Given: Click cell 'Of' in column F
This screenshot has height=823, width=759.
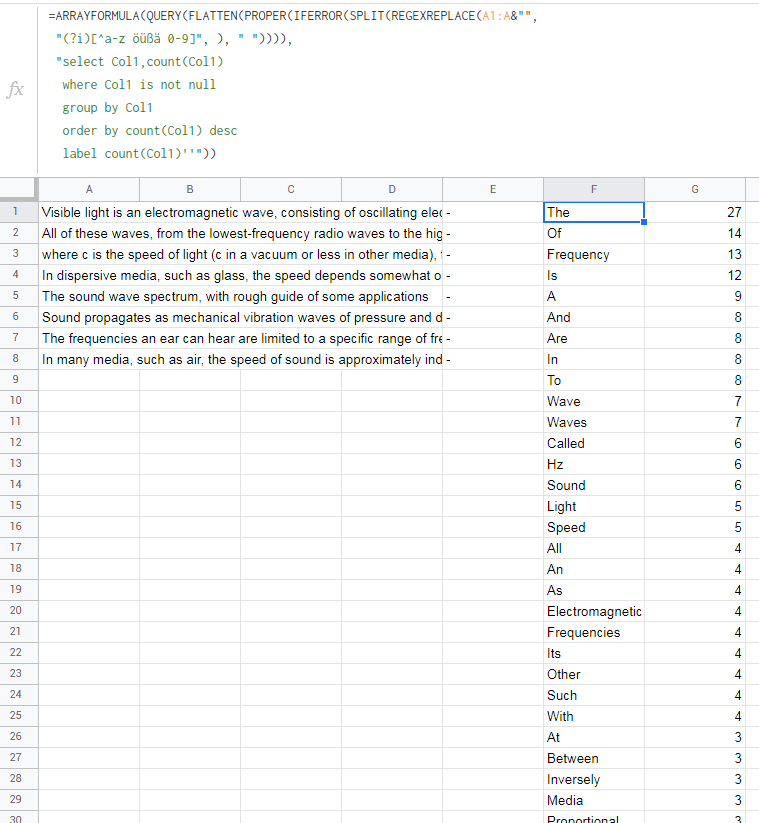Looking at the screenshot, I should (x=594, y=233).
